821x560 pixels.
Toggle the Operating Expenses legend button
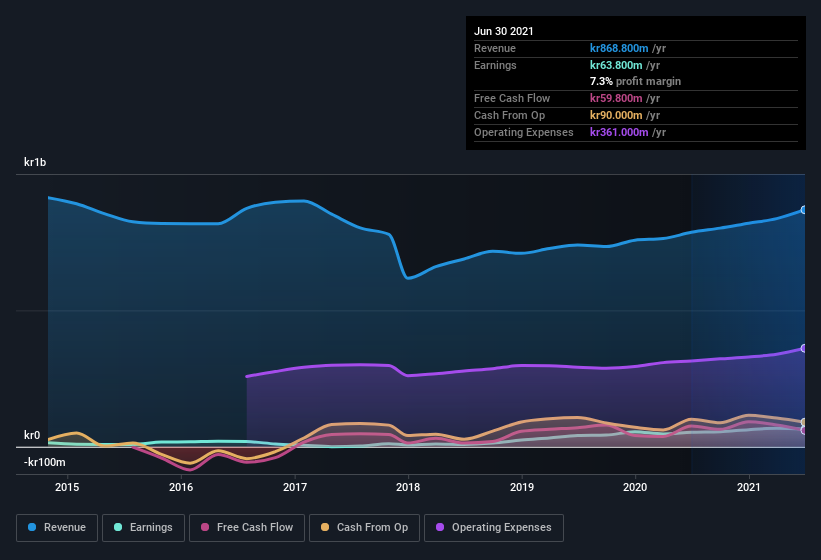tap(494, 528)
